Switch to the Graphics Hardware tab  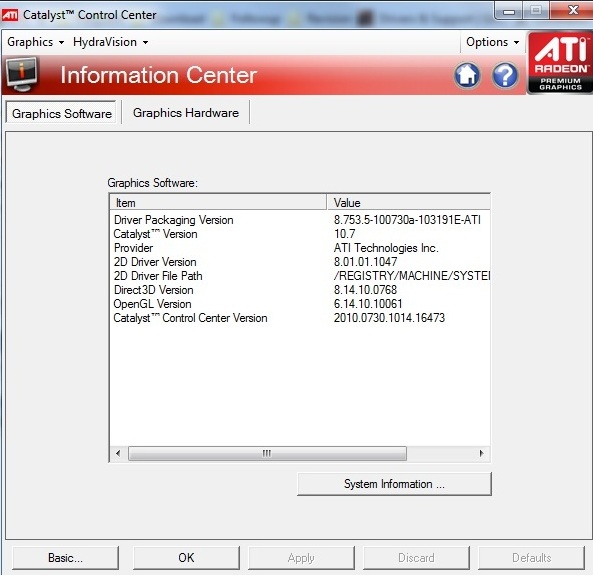(186, 113)
